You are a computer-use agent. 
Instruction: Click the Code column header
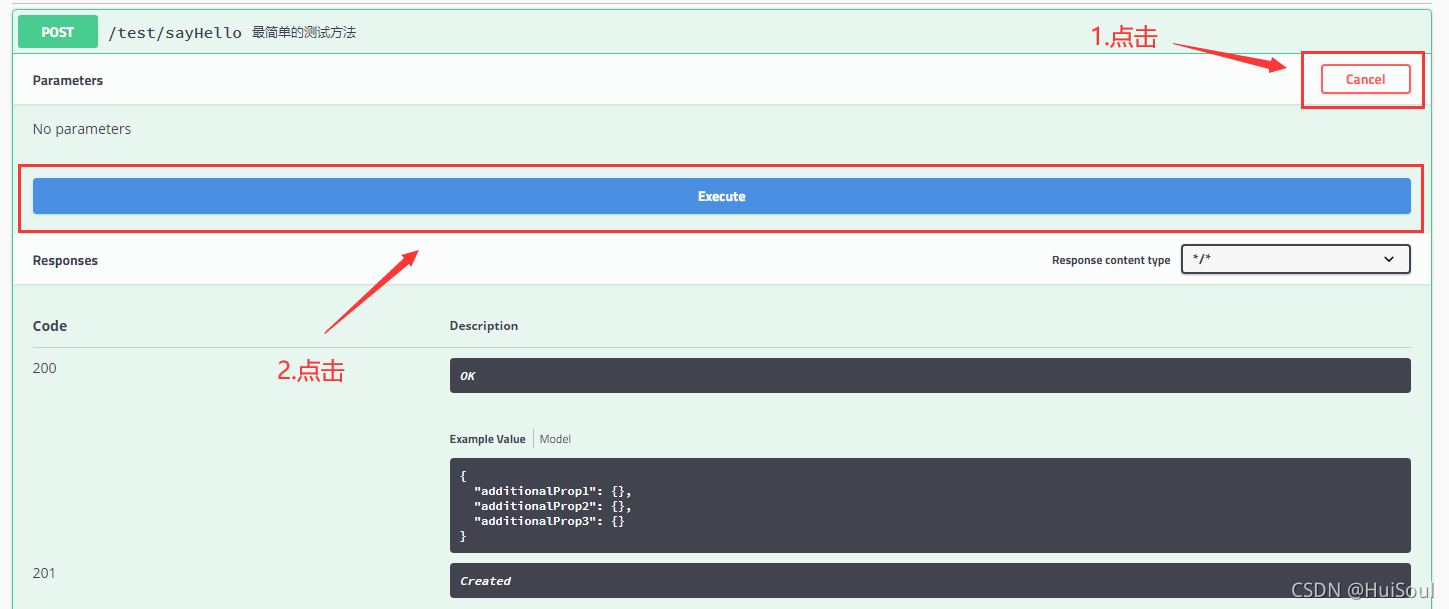coord(50,326)
